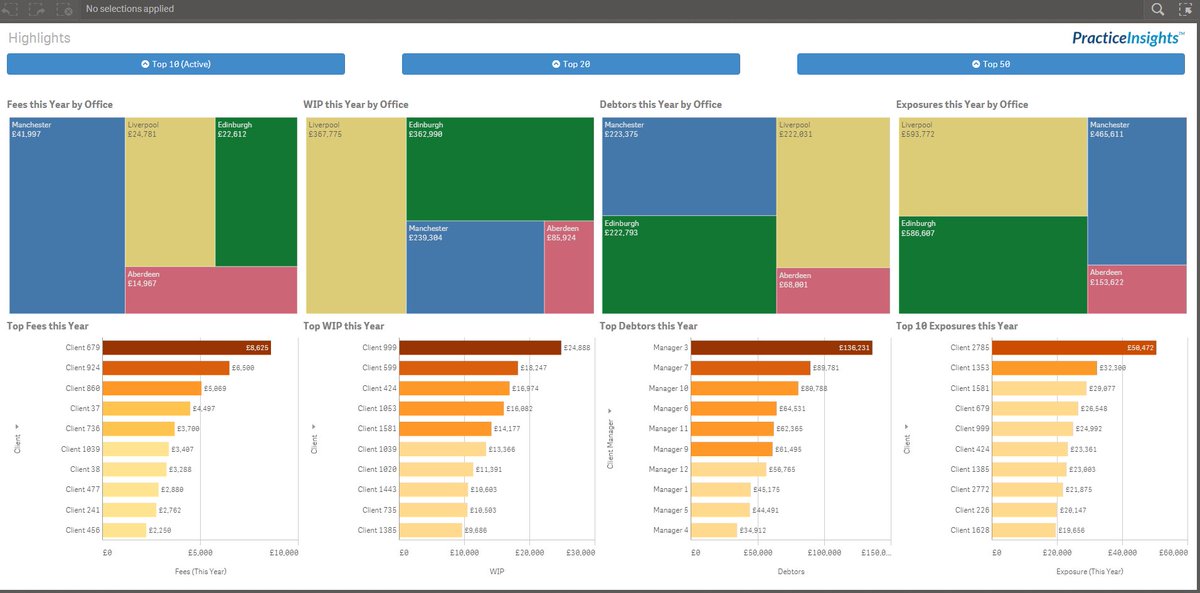The image size is (1200, 593).
Task: Click the 'Highlights' sheet title
Action: tap(39, 38)
